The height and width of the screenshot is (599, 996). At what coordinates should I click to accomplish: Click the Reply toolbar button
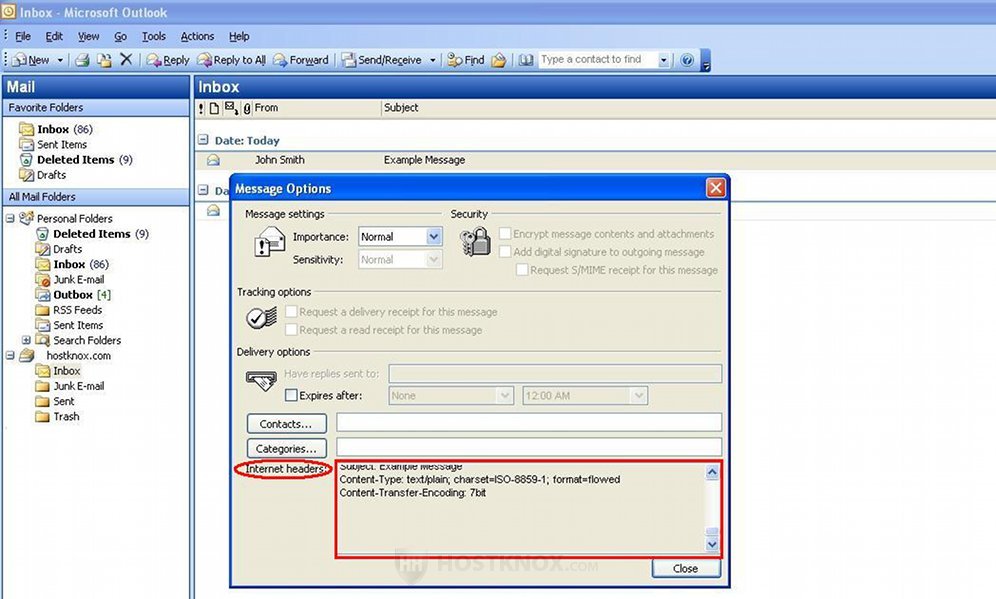tap(168, 60)
